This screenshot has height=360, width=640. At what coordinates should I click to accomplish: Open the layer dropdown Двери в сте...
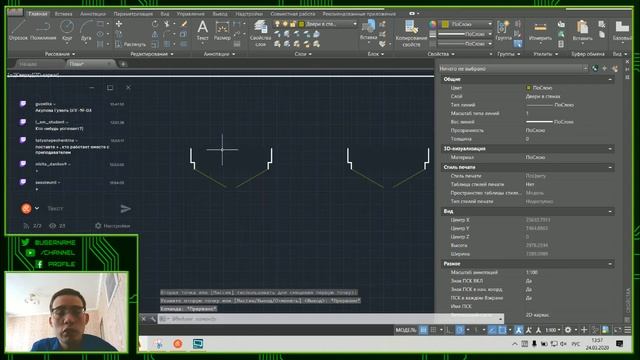click(x=354, y=24)
